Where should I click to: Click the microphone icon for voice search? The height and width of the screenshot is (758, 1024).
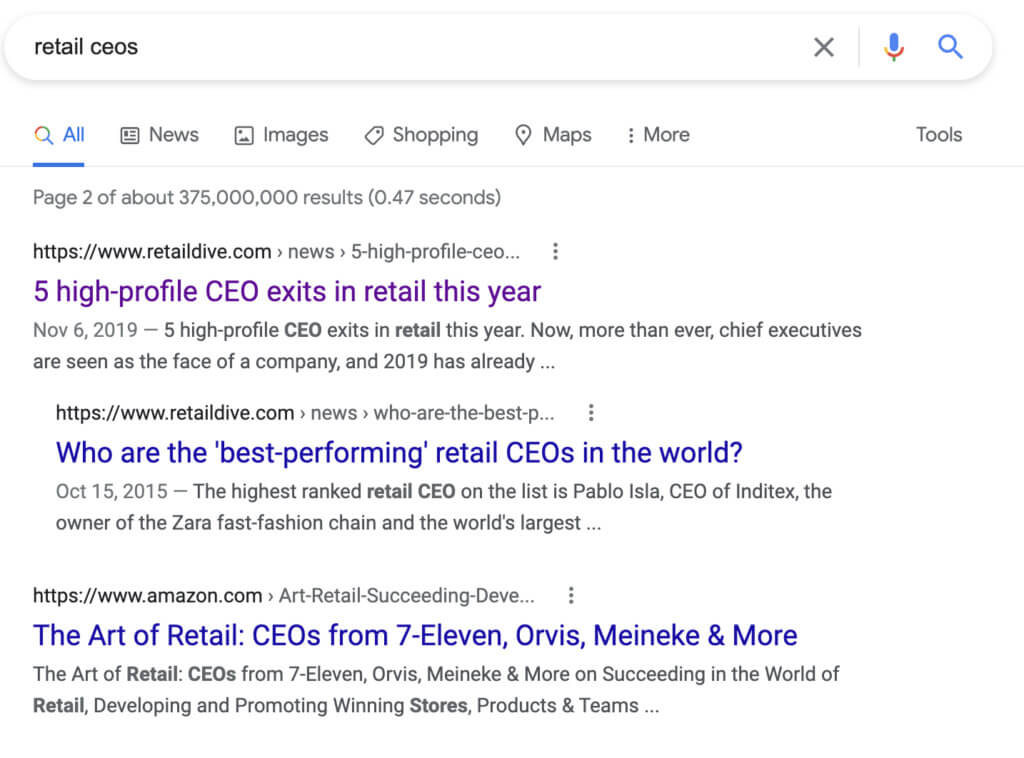(893, 46)
